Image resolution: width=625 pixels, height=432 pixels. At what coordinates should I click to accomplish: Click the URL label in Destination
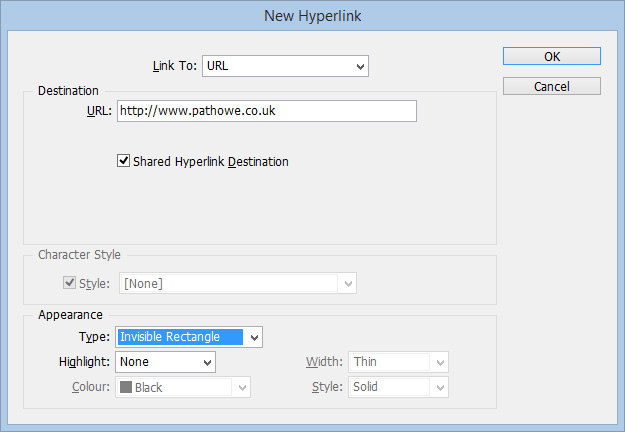click(99, 111)
